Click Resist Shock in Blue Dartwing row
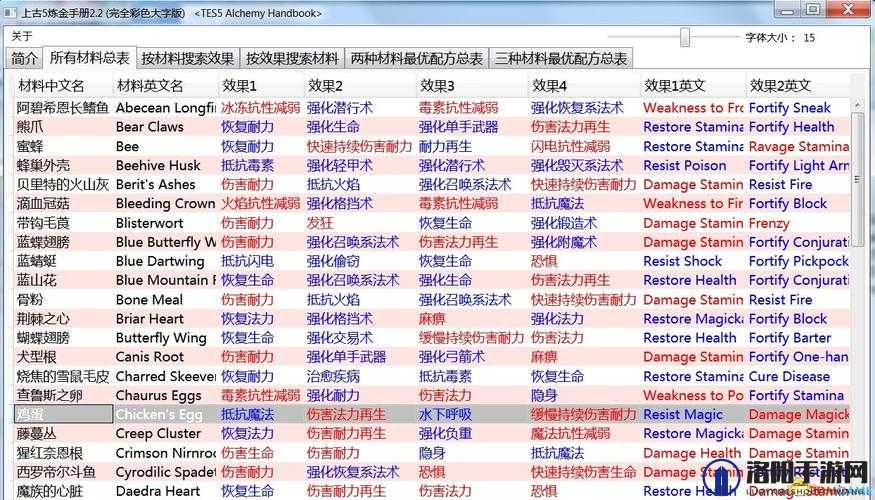Viewport: 875px width, 500px height. pos(682,261)
